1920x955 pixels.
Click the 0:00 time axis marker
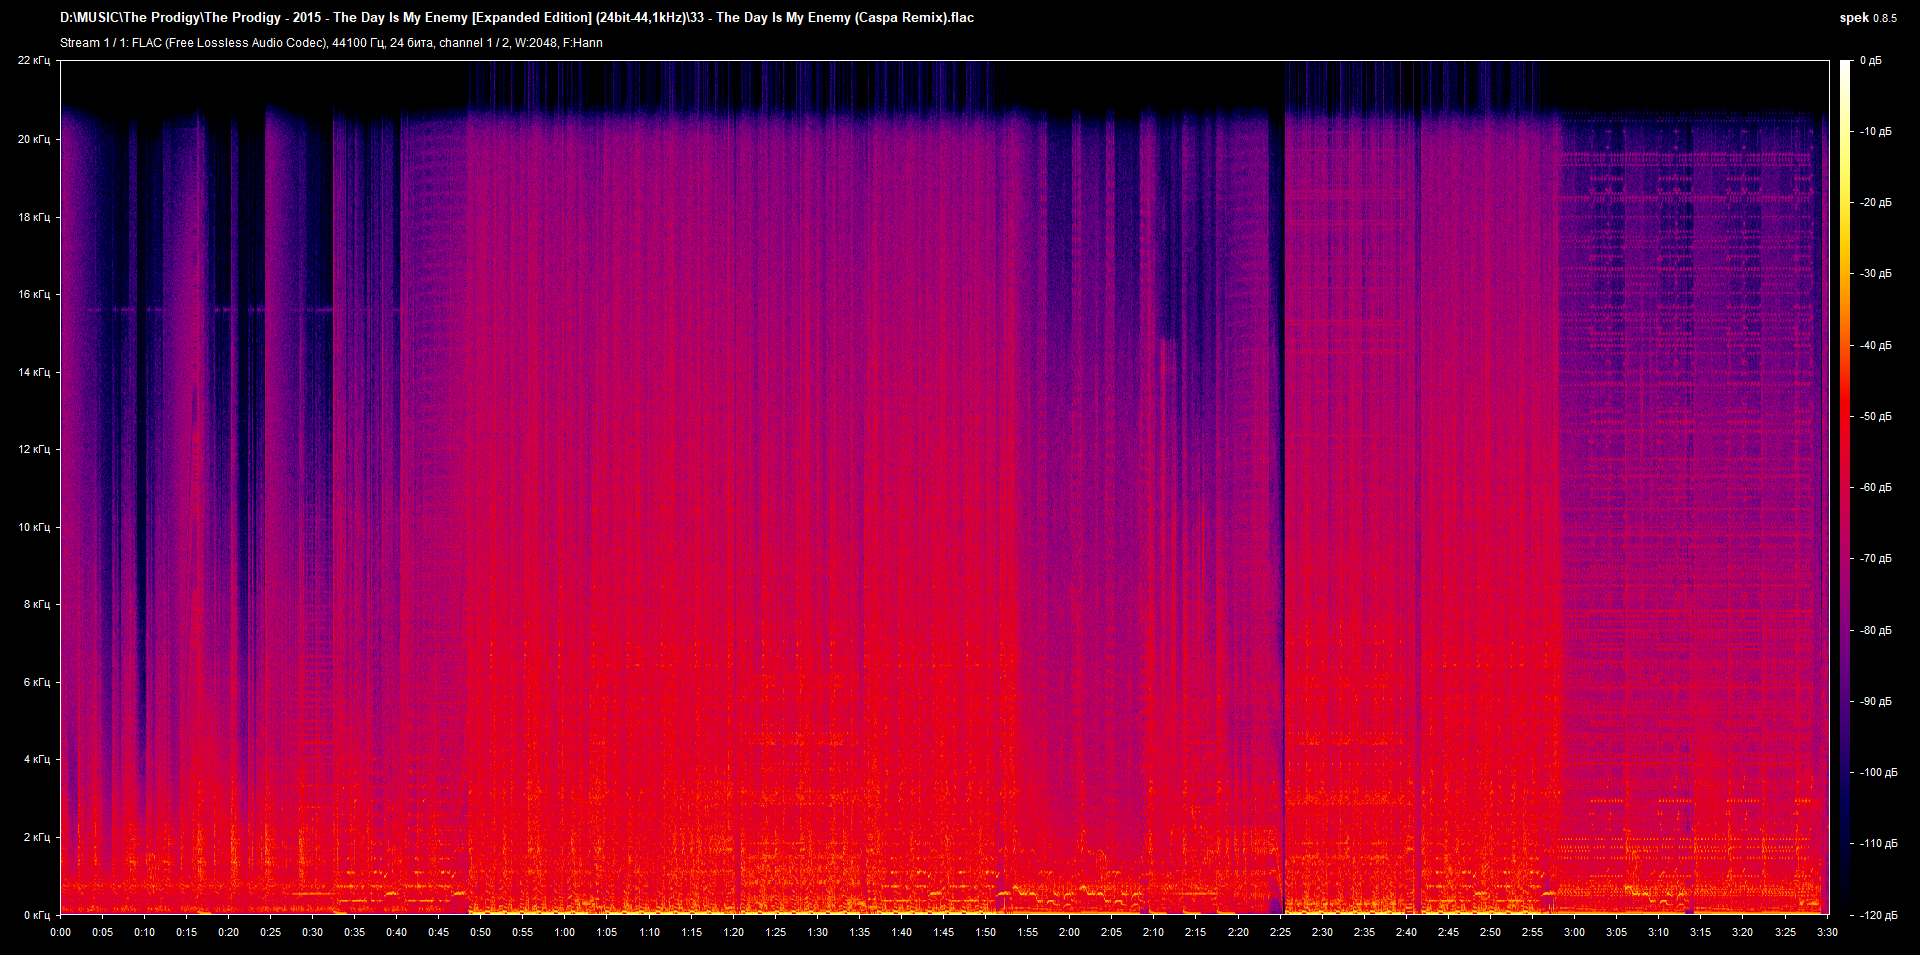pos(60,932)
